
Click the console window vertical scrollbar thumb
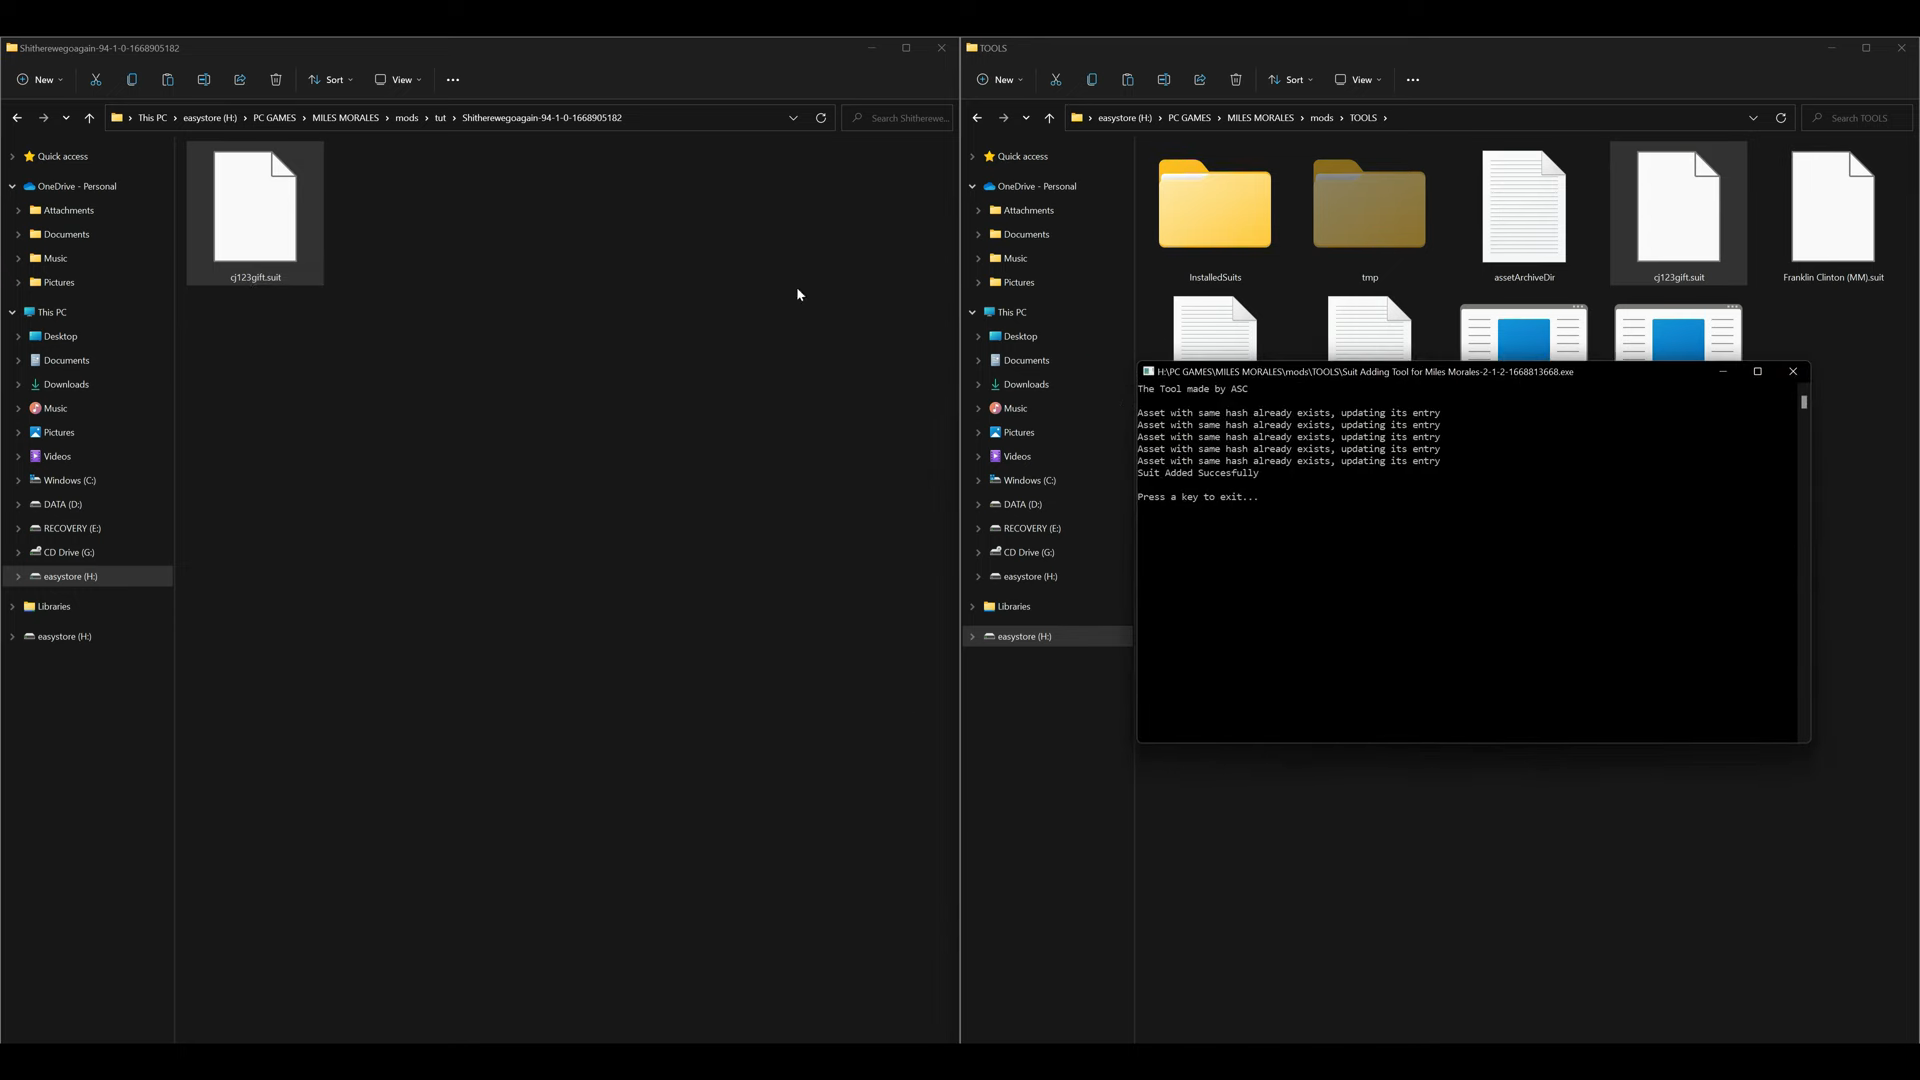1804,402
